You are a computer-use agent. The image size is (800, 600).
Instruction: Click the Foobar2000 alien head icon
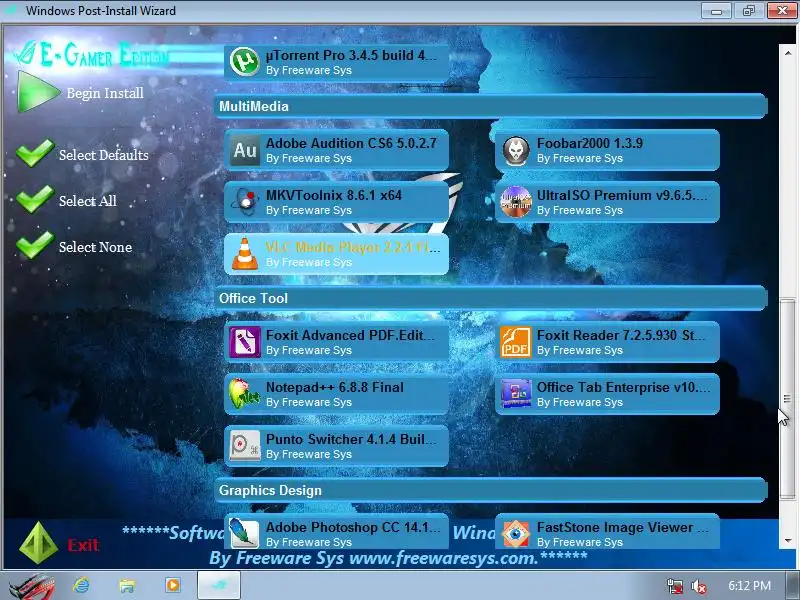pos(516,150)
